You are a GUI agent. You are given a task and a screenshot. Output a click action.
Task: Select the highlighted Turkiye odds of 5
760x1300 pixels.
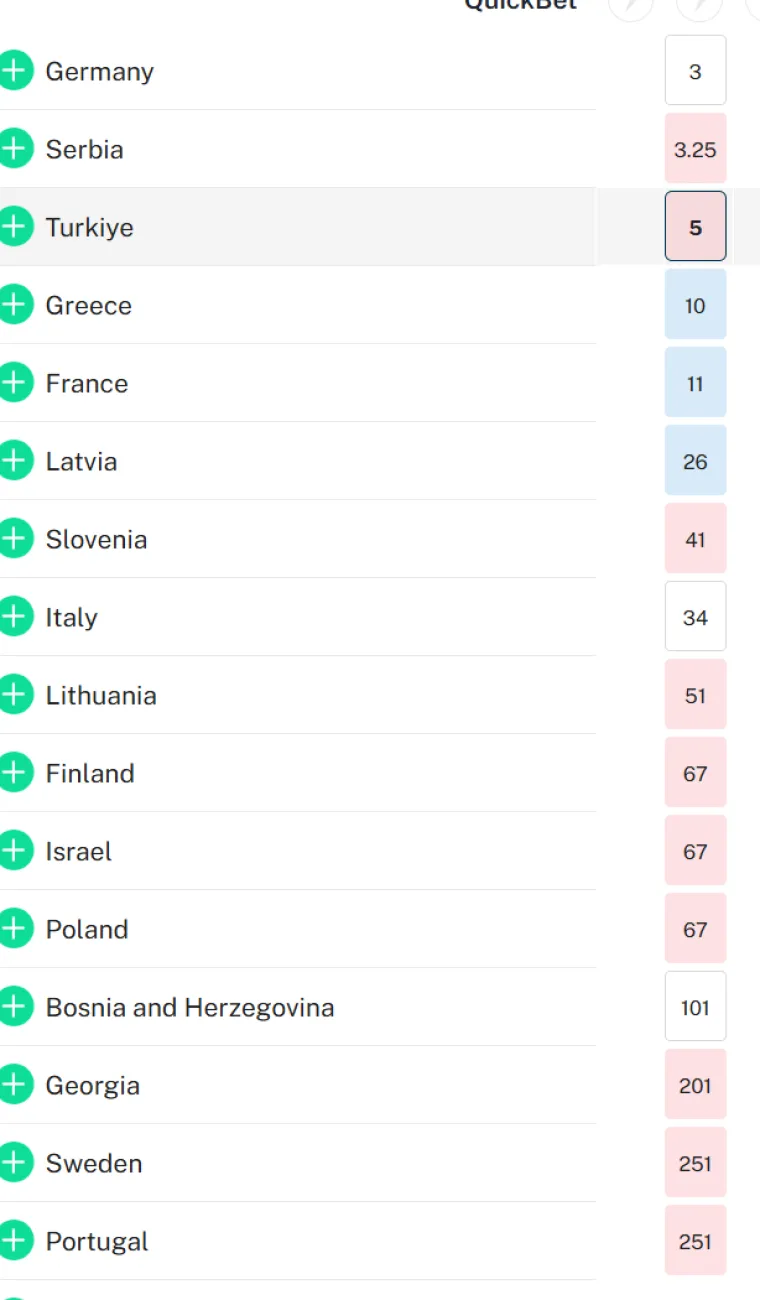click(x=695, y=227)
